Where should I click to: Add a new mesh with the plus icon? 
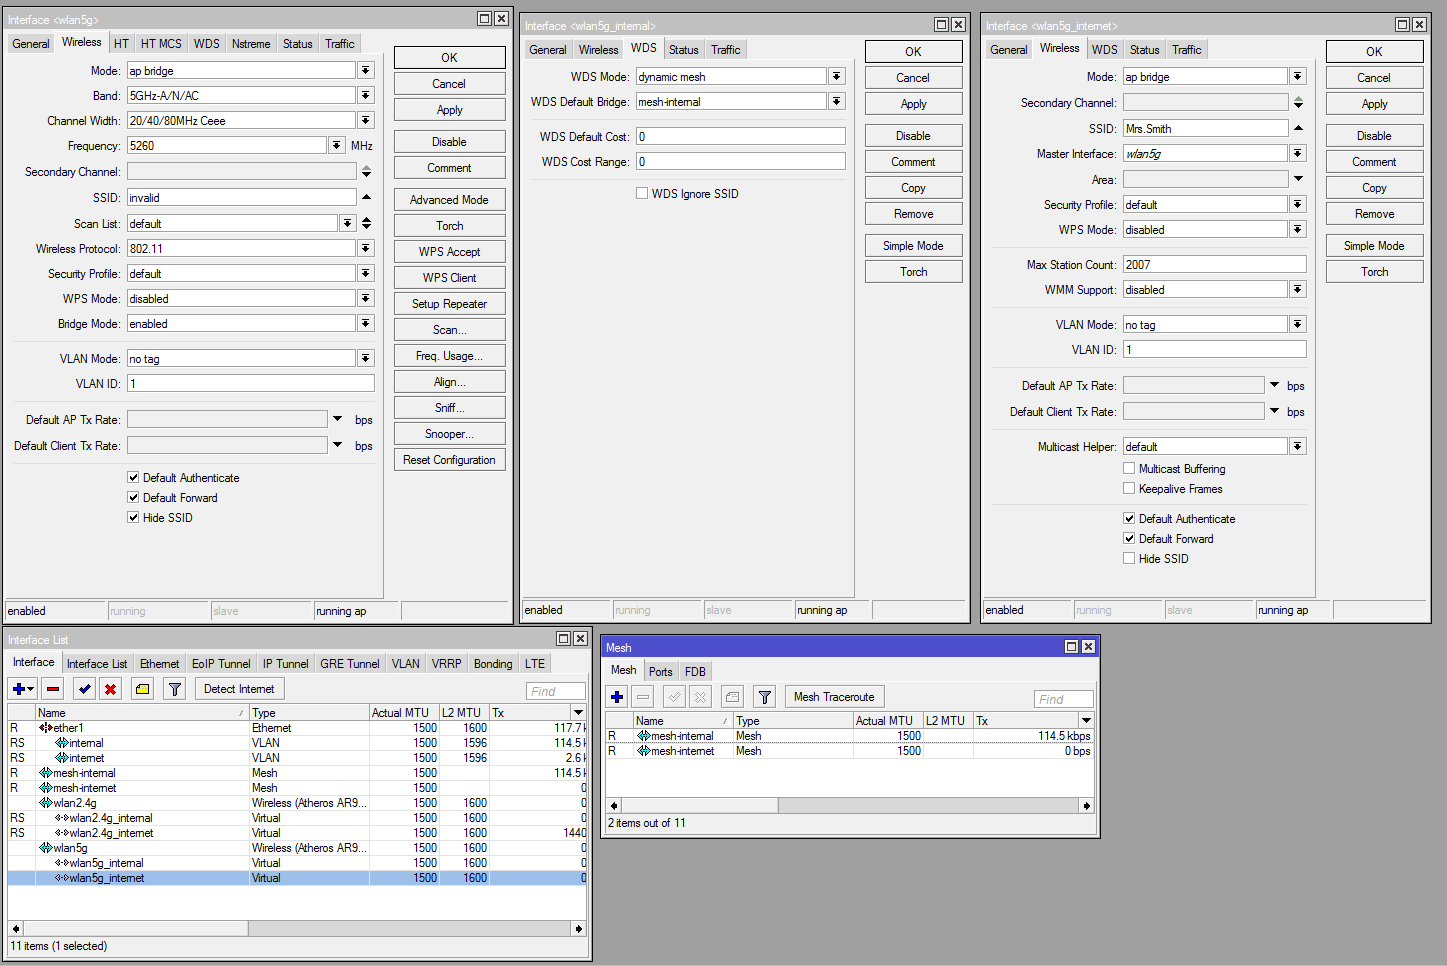(616, 697)
